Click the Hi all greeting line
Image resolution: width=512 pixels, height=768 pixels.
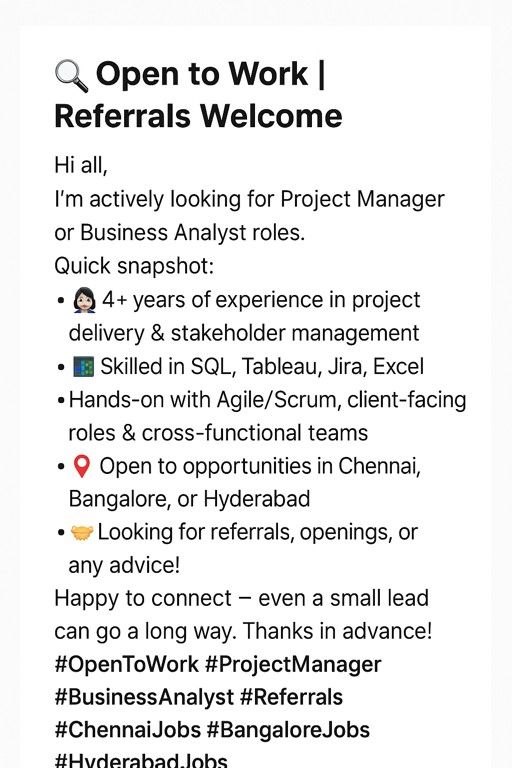point(81,165)
